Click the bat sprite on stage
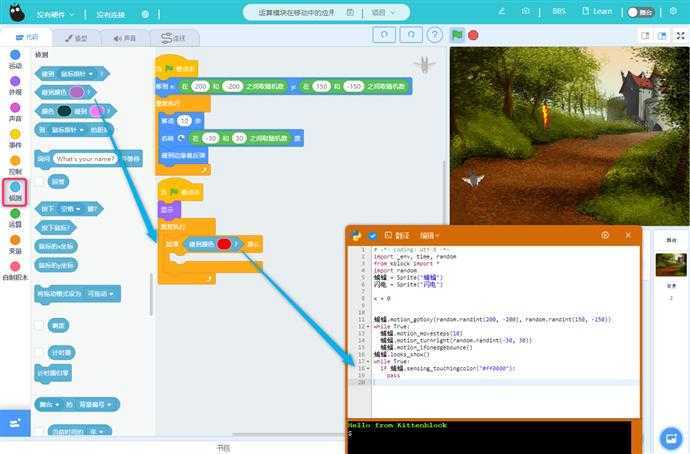 pos(473,179)
